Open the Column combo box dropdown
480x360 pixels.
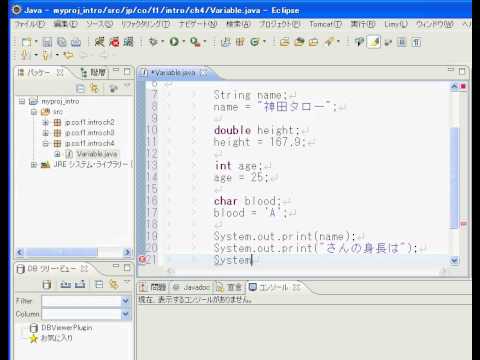[x=126, y=314]
